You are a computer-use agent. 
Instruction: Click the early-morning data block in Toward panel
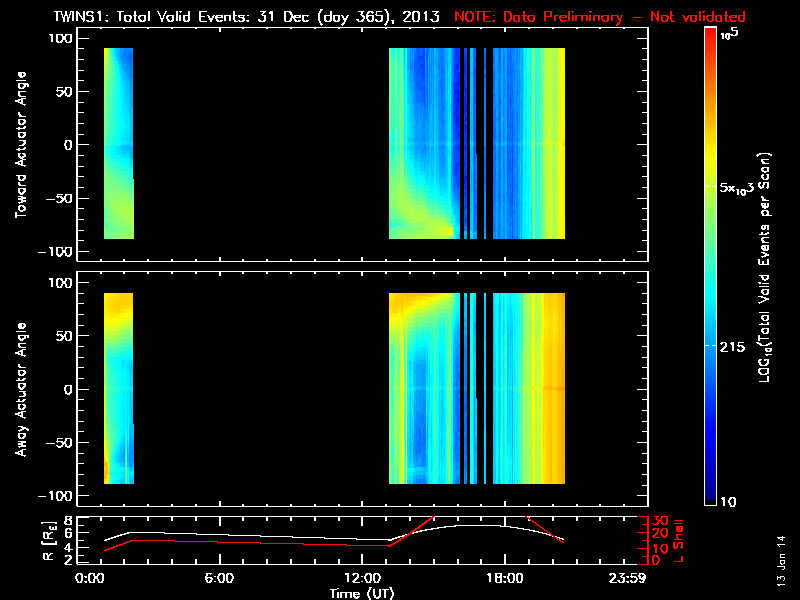pos(118,144)
